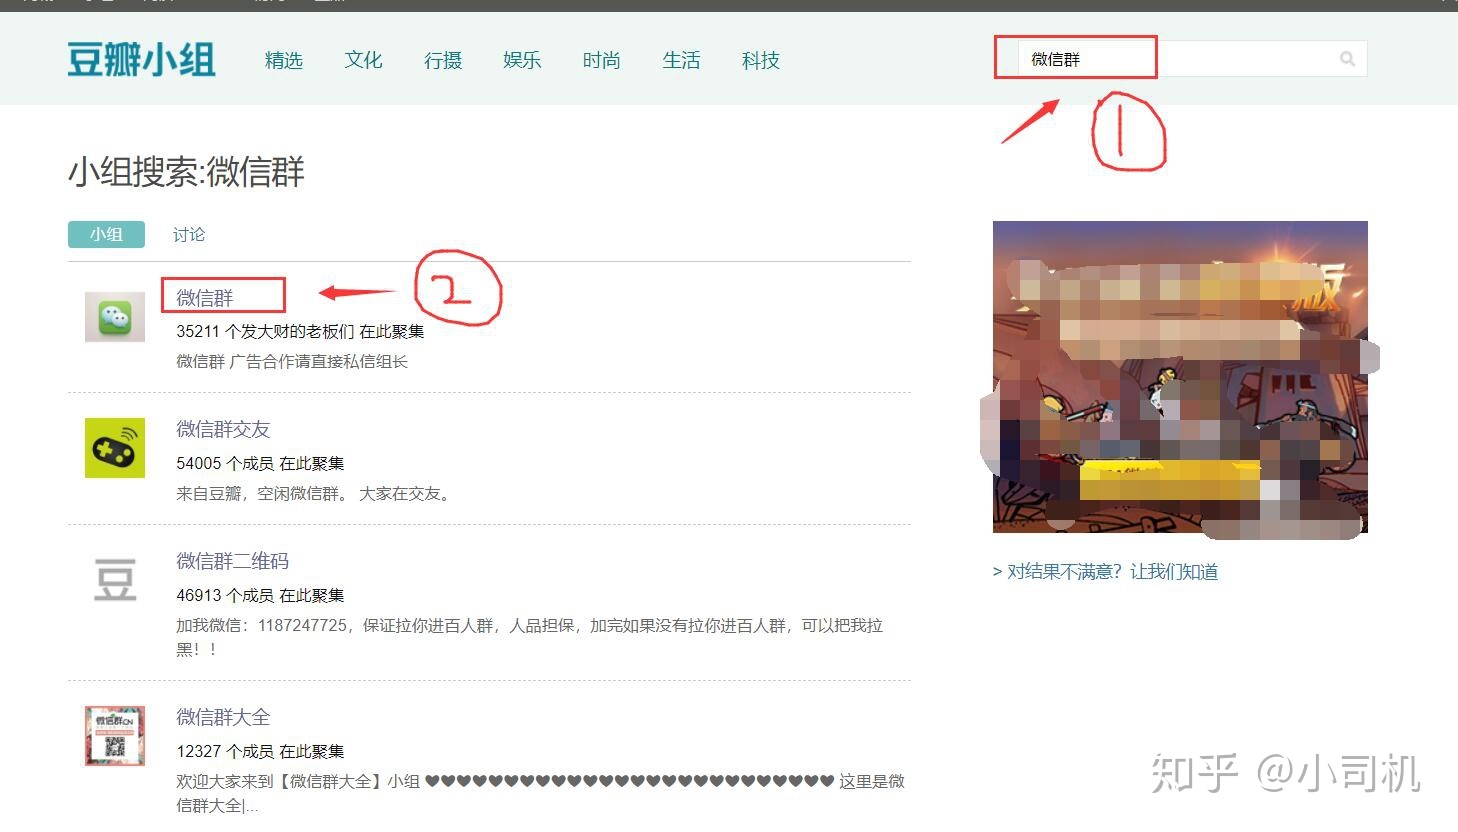1458x832 pixels.
Task: Click description starting 加我微信: 1187247725
Action: coord(530,637)
